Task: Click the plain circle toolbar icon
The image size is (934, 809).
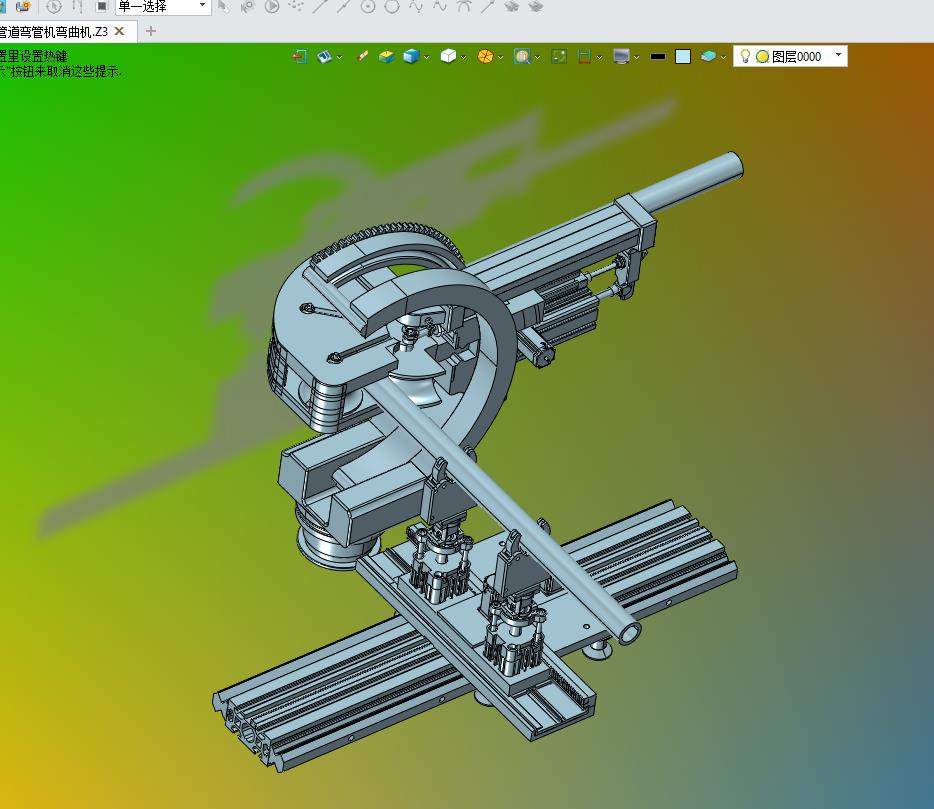Action: tap(392, 7)
